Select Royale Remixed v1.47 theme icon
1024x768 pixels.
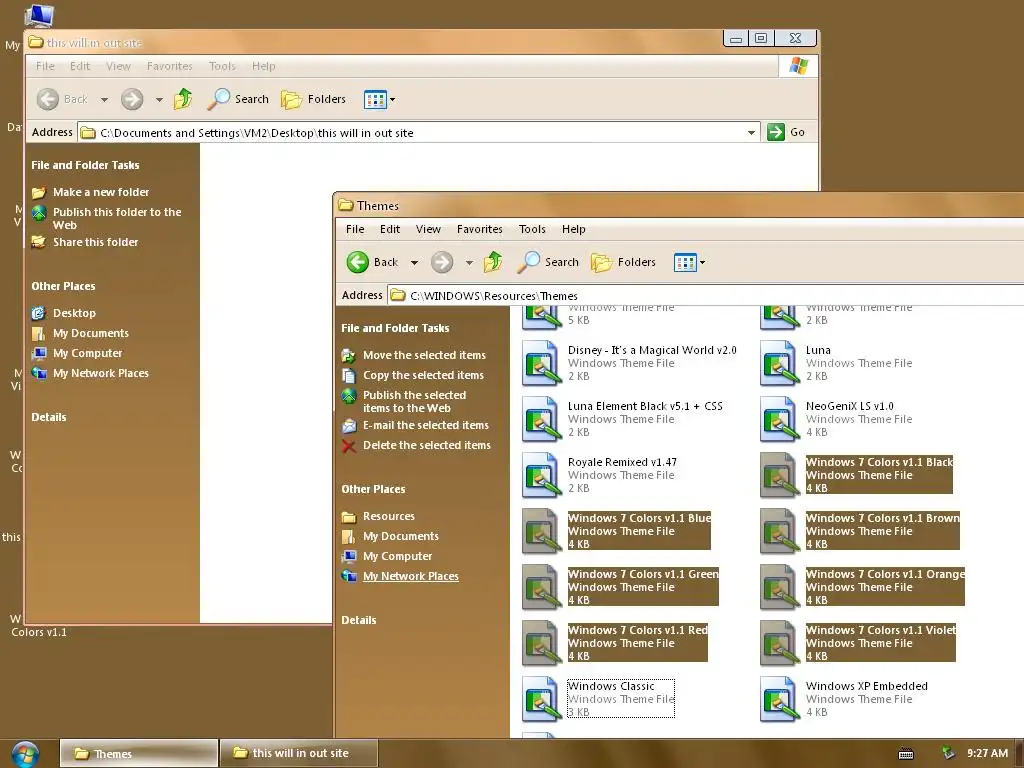541,475
